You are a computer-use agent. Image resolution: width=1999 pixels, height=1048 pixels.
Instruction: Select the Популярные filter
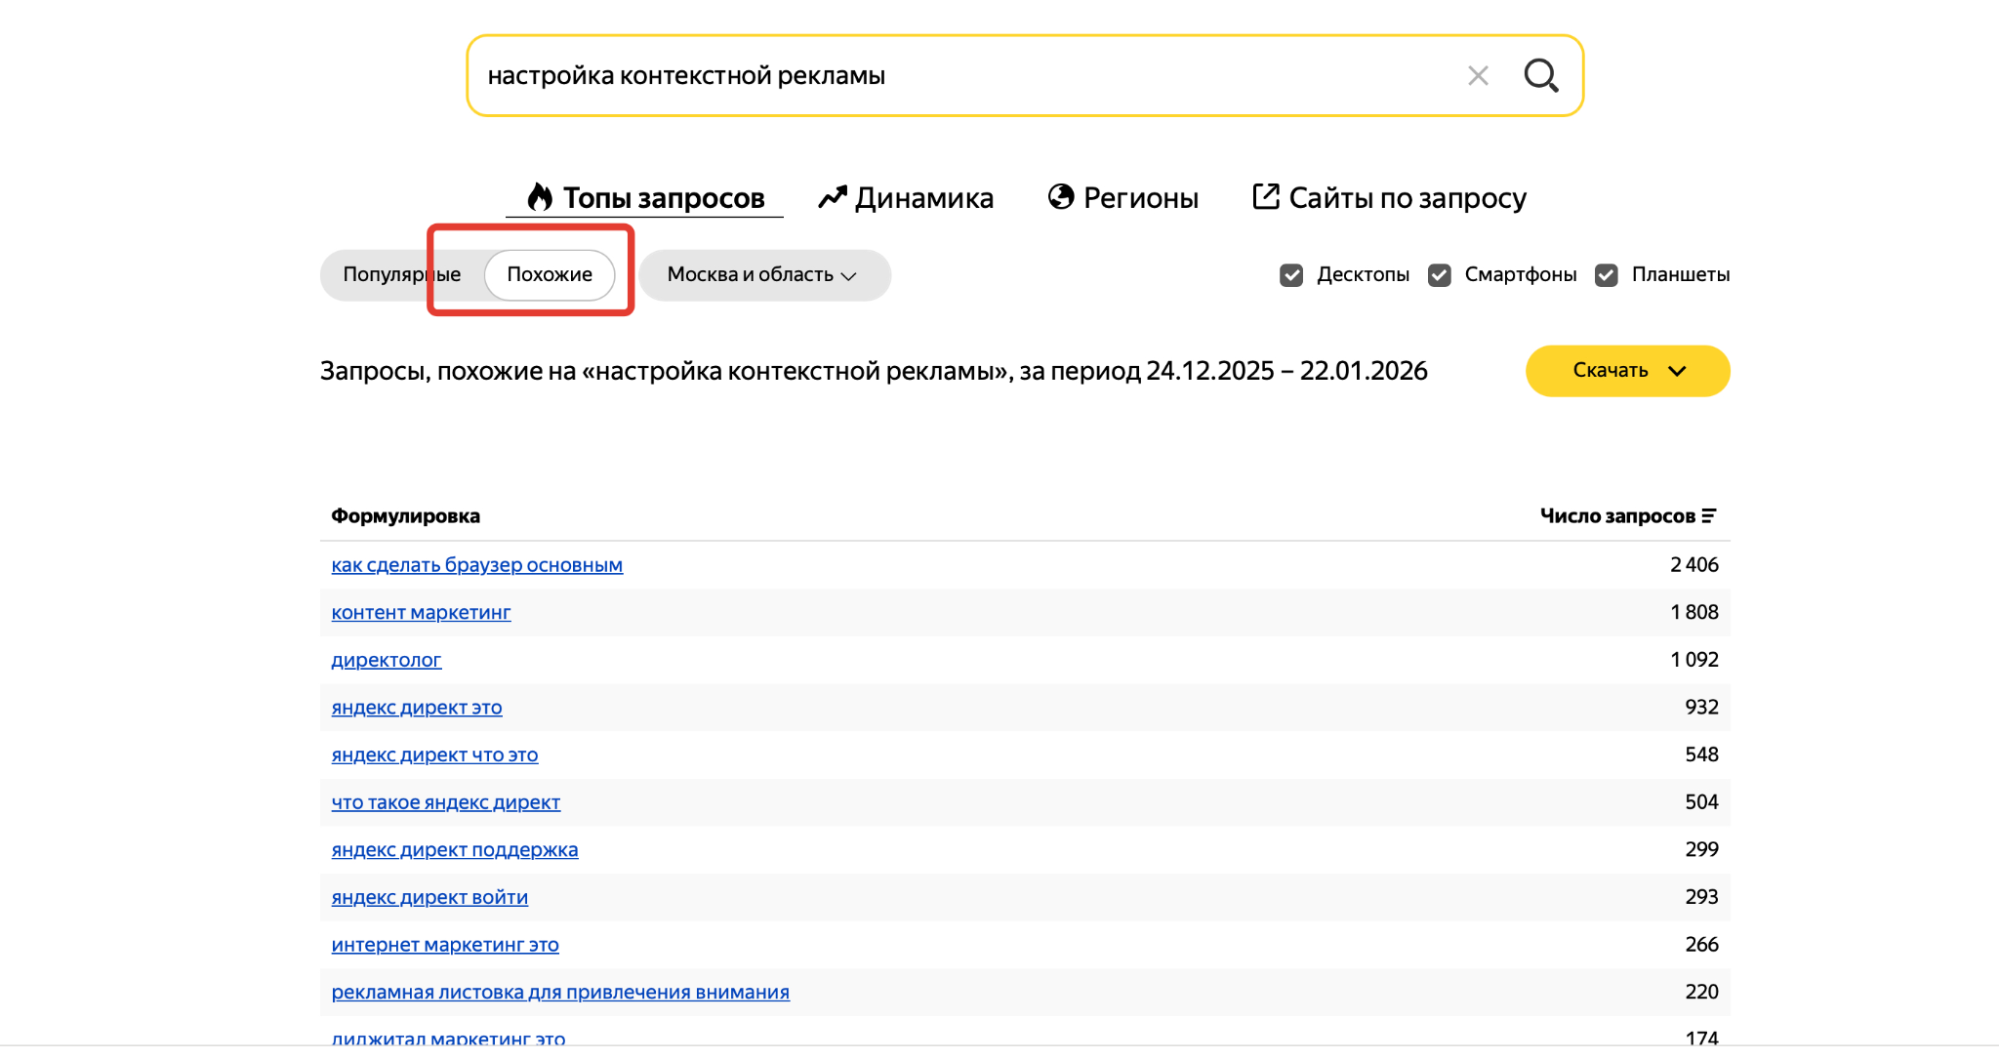(400, 274)
